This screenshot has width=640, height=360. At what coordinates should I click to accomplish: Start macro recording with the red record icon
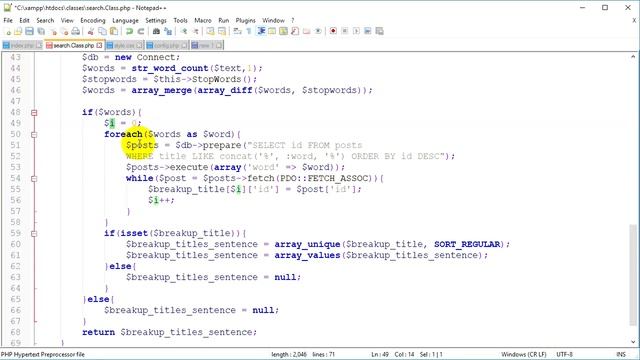[333, 31]
